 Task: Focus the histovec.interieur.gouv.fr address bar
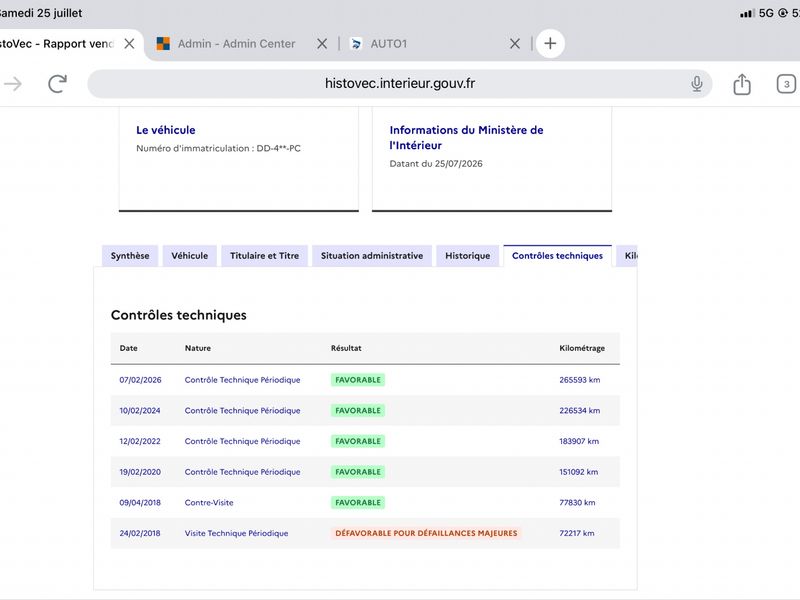point(399,84)
